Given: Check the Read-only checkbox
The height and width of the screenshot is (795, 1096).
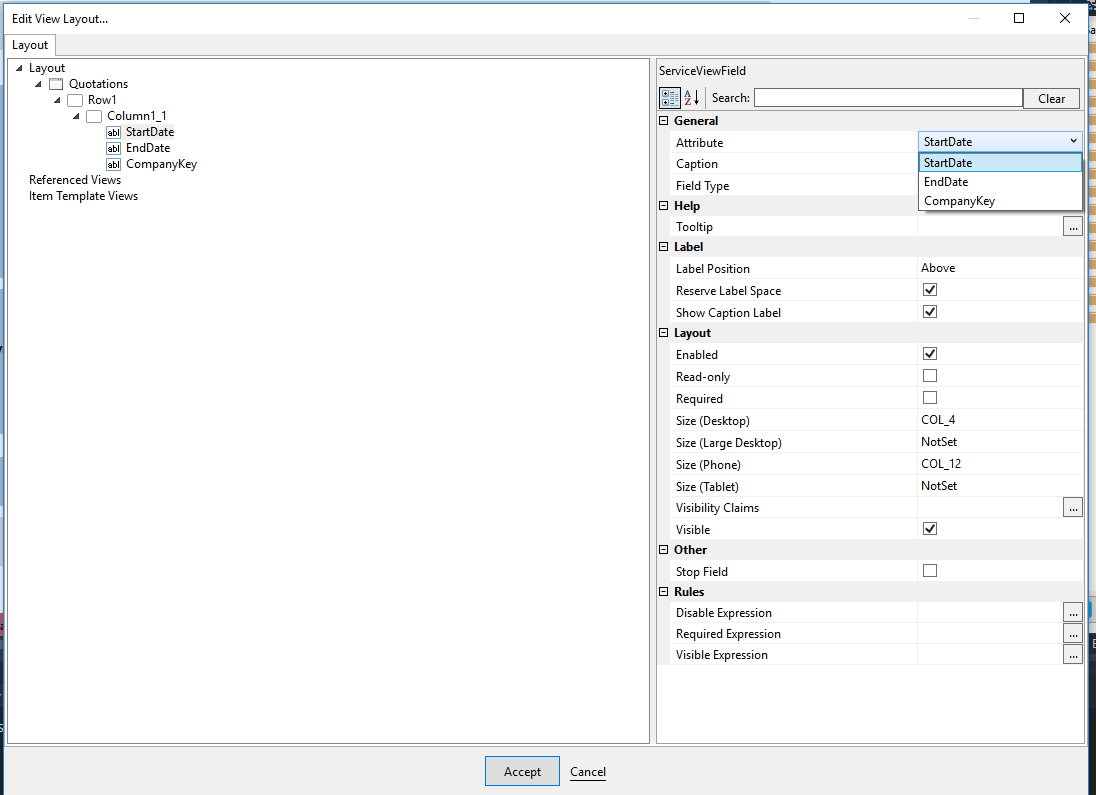Looking at the screenshot, I should (930, 375).
